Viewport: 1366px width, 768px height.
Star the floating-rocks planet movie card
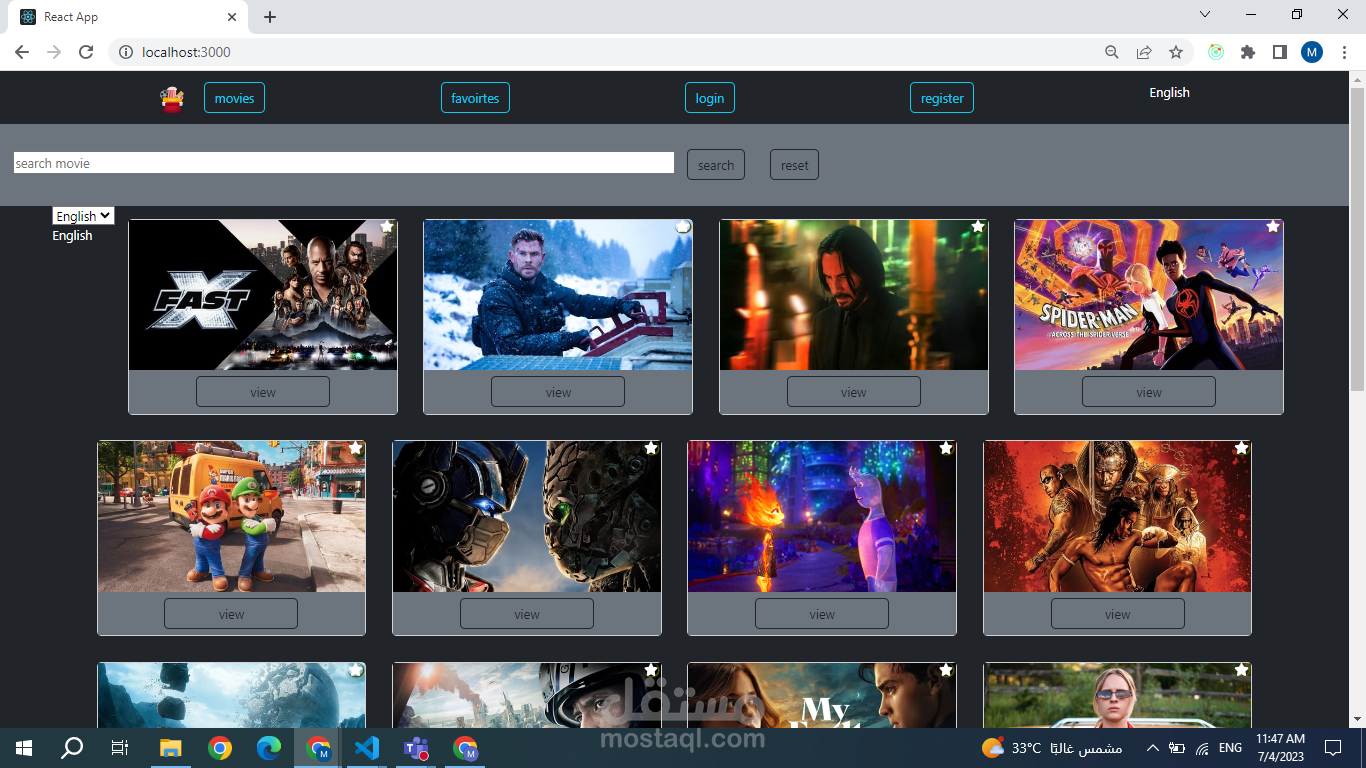click(x=355, y=670)
